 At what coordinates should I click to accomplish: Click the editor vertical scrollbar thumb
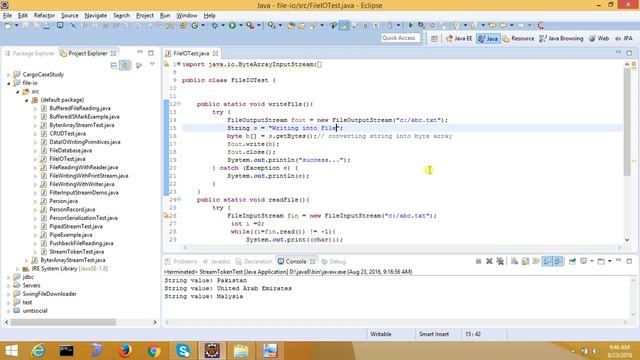coord(627,122)
